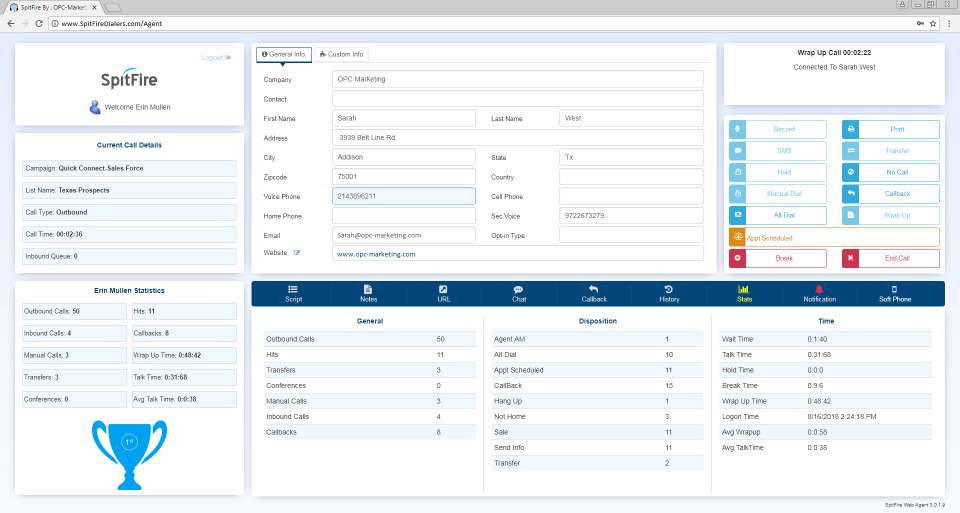
Task: Click the Appt Scheduled scale icon
Action: click(737, 237)
